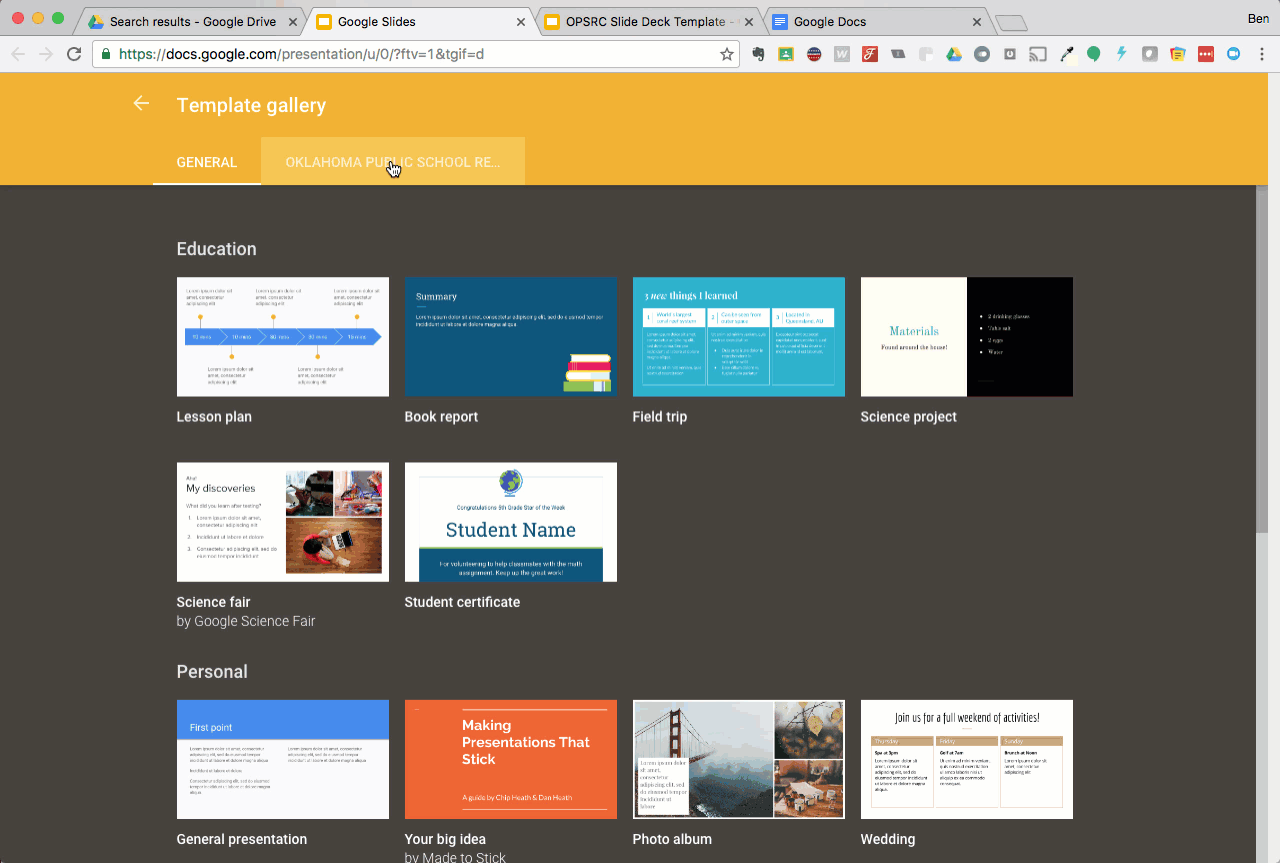Pick the Student certificate template thumbnail
Viewport: 1280px width, 863px height.
511,522
